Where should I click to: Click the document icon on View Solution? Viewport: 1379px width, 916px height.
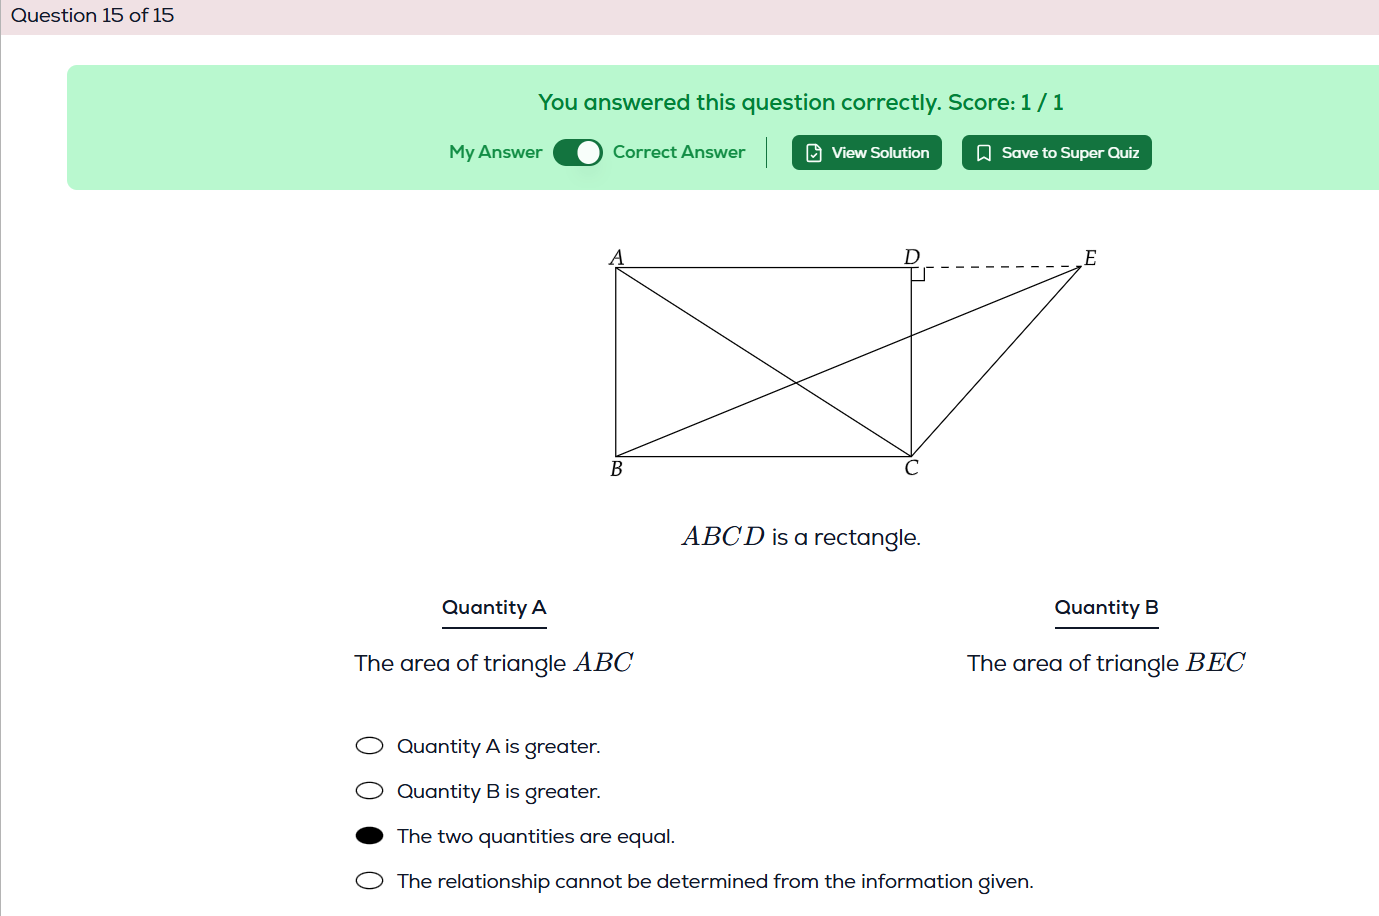click(x=814, y=153)
